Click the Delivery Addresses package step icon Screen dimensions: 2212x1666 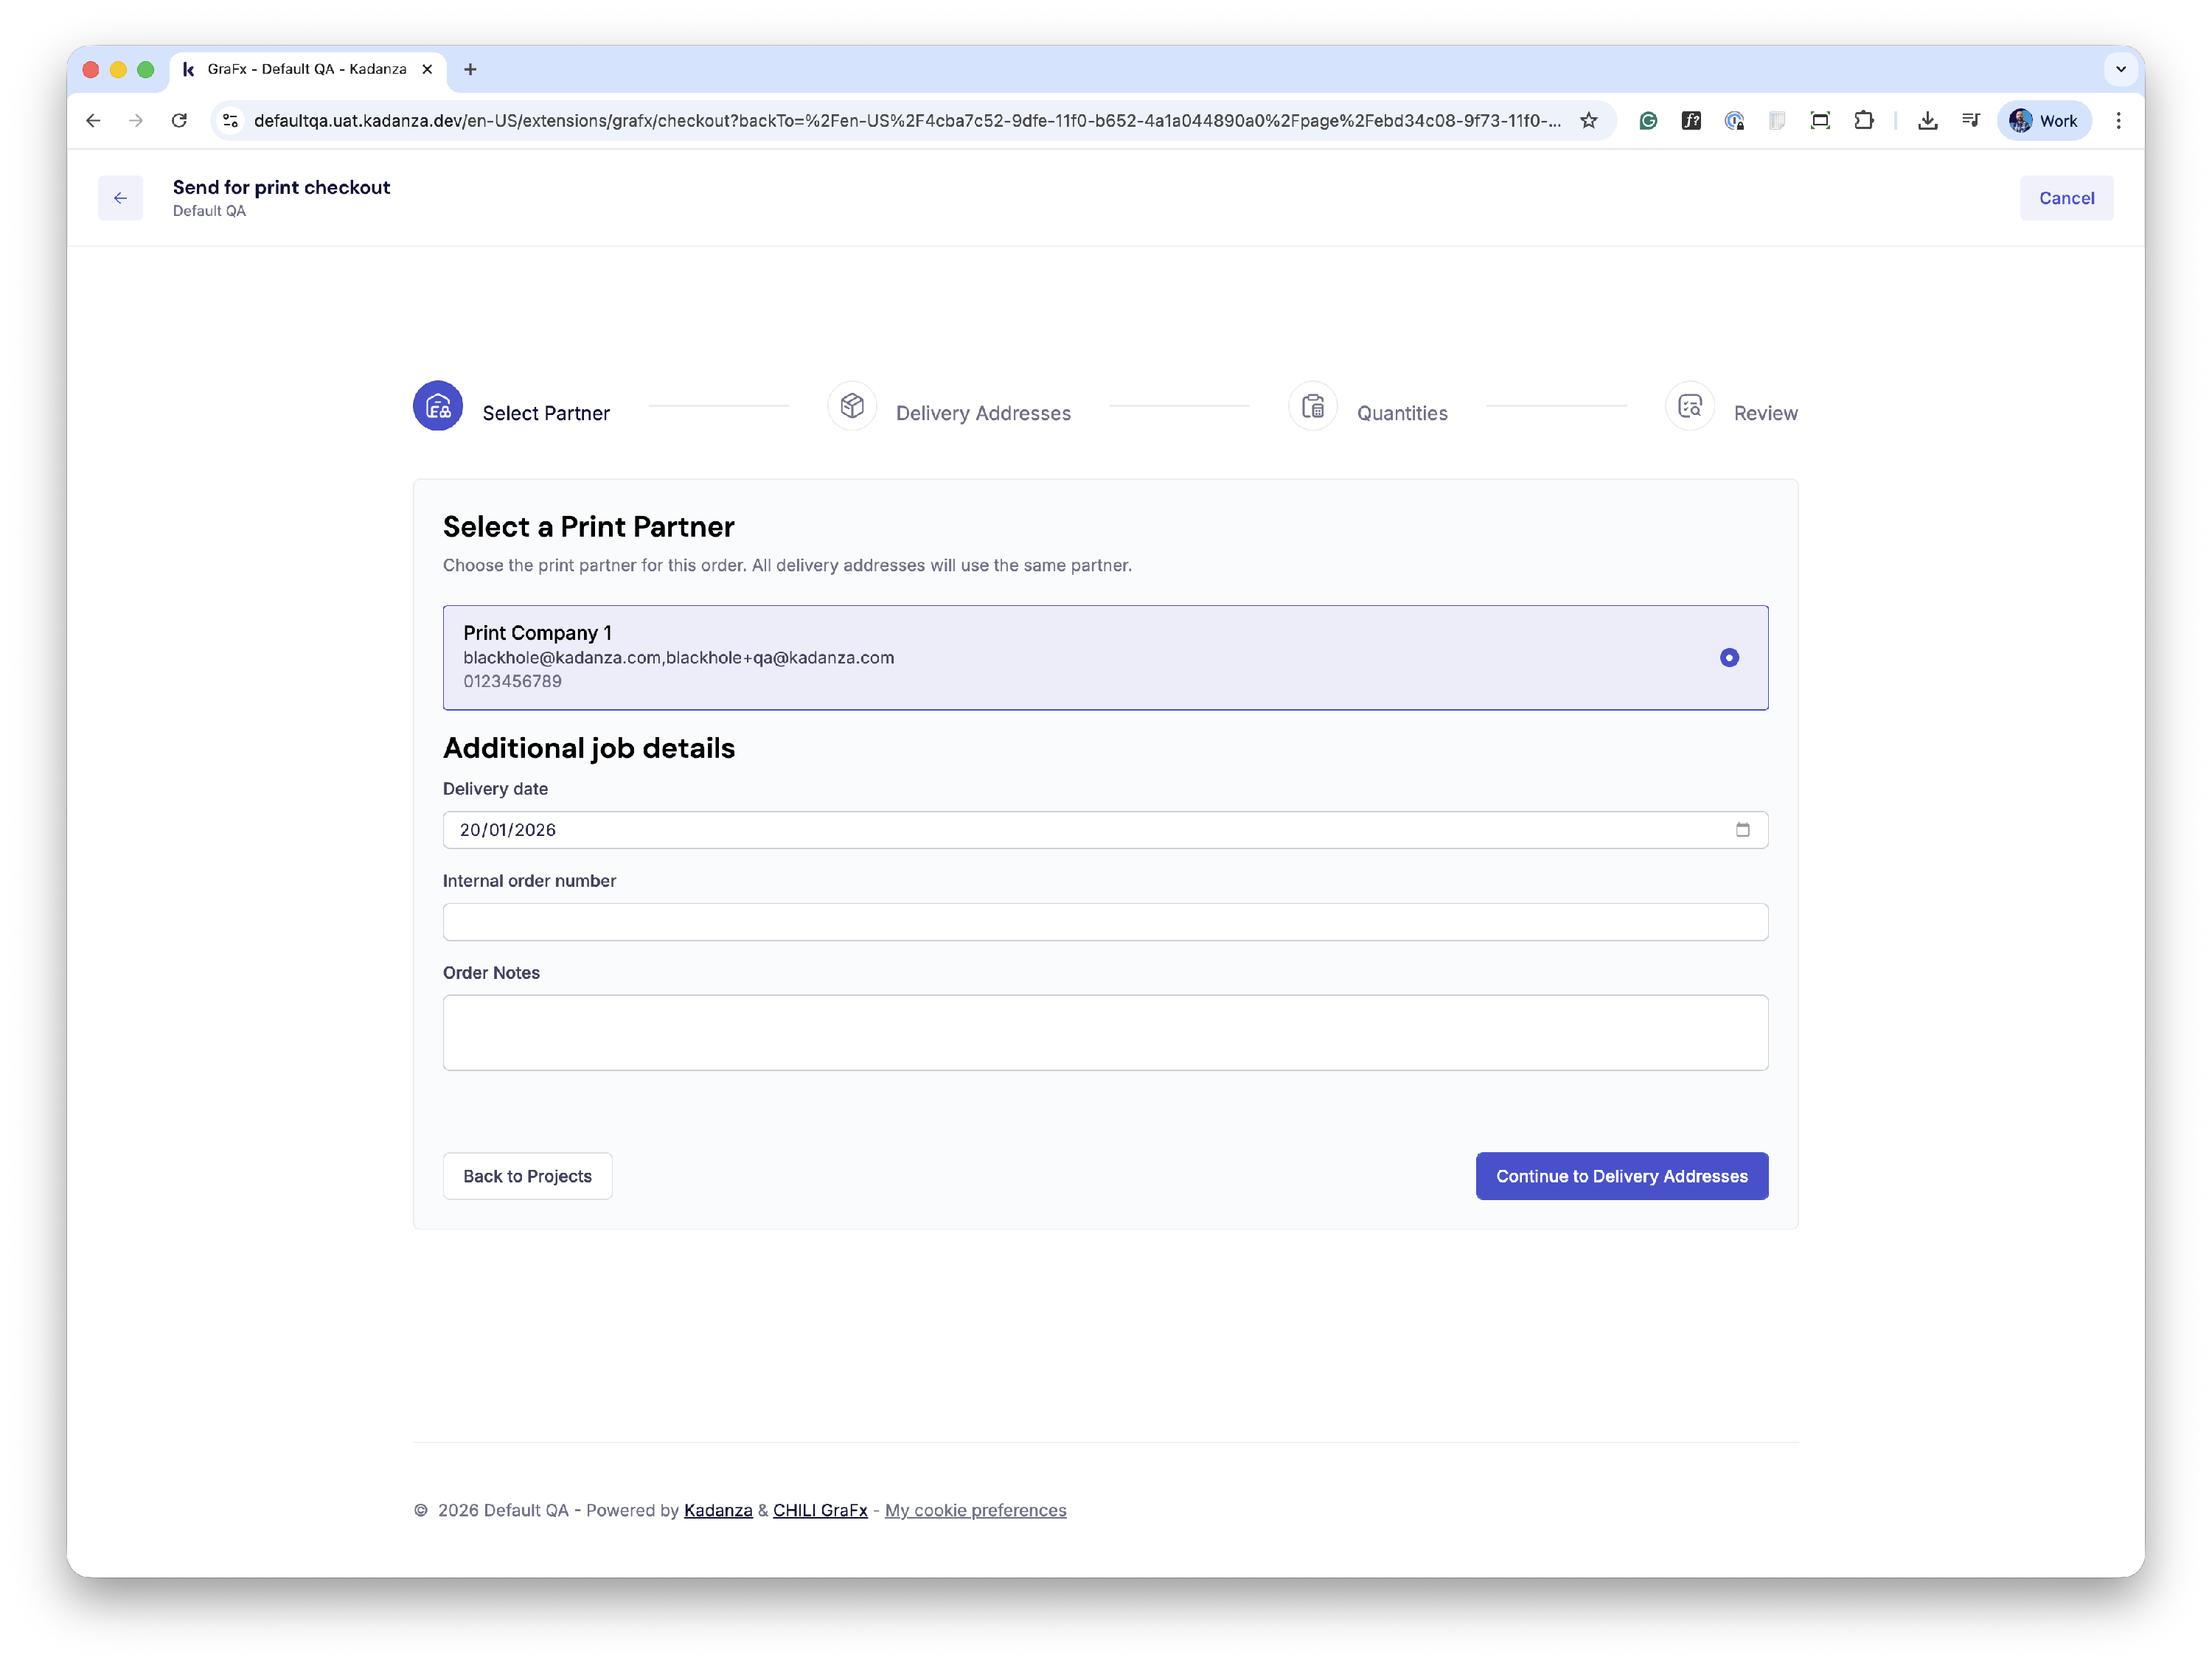pos(852,406)
